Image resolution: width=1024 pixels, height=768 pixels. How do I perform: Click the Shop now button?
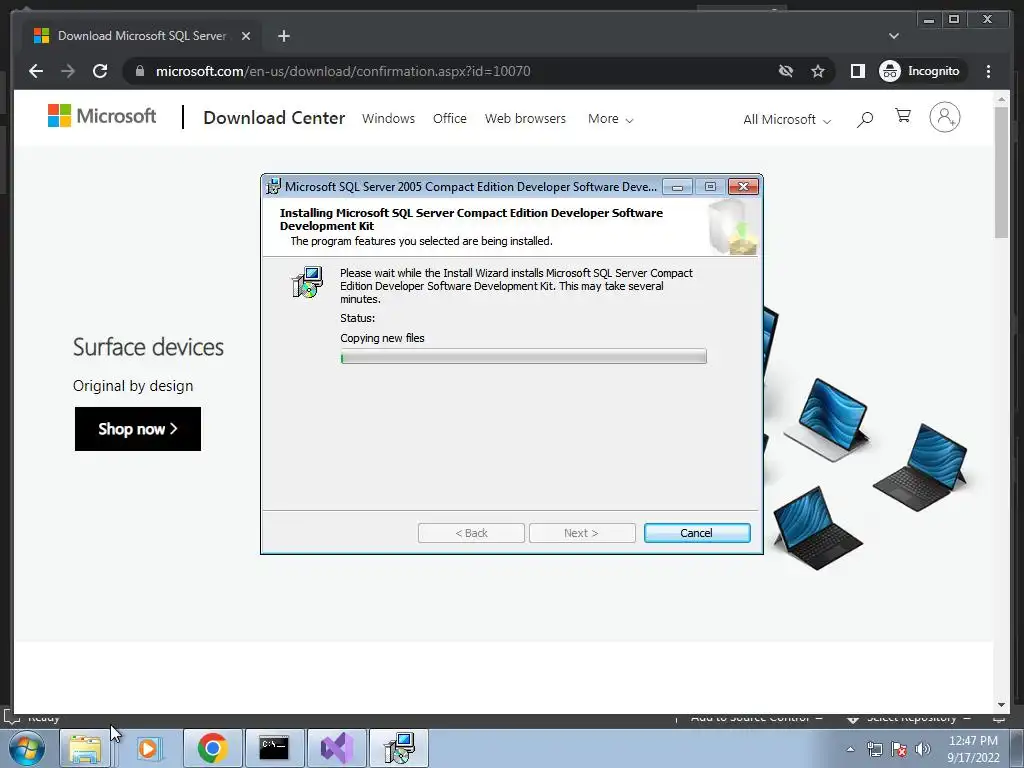(x=138, y=429)
